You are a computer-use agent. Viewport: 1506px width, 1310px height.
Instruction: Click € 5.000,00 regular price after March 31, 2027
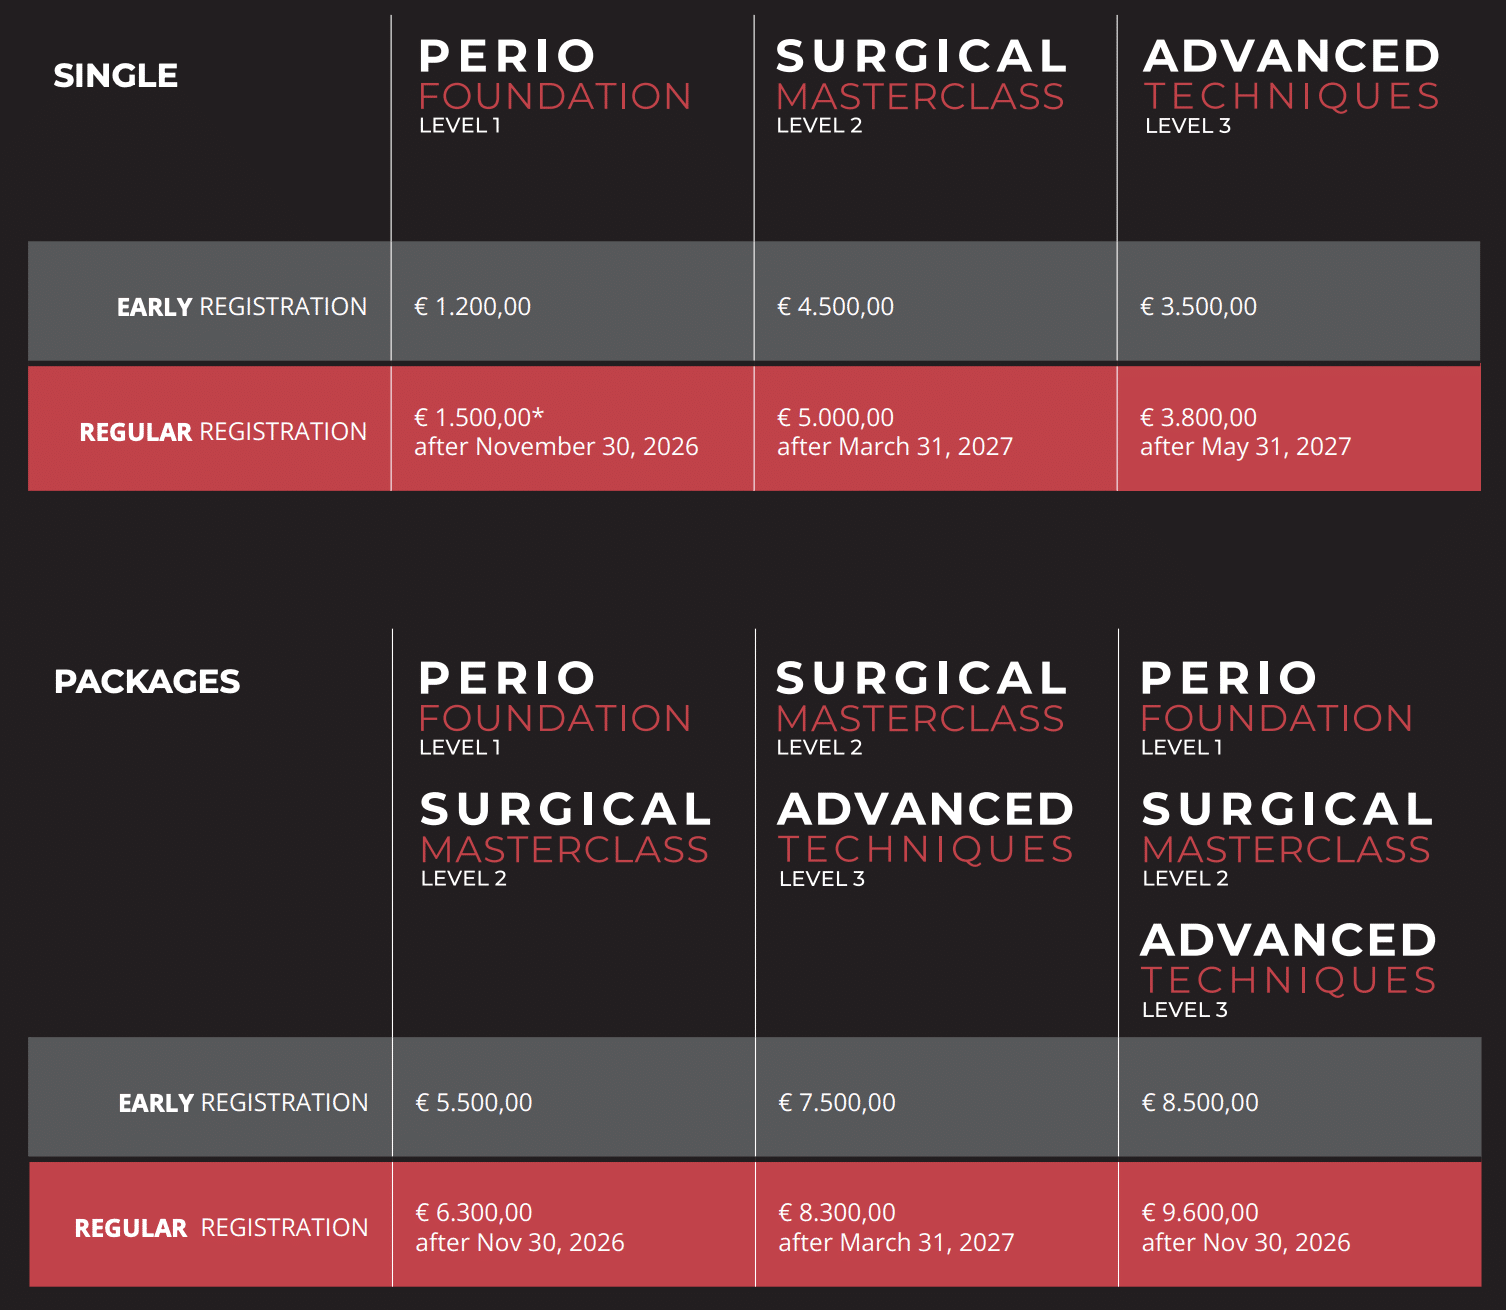(x=895, y=432)
